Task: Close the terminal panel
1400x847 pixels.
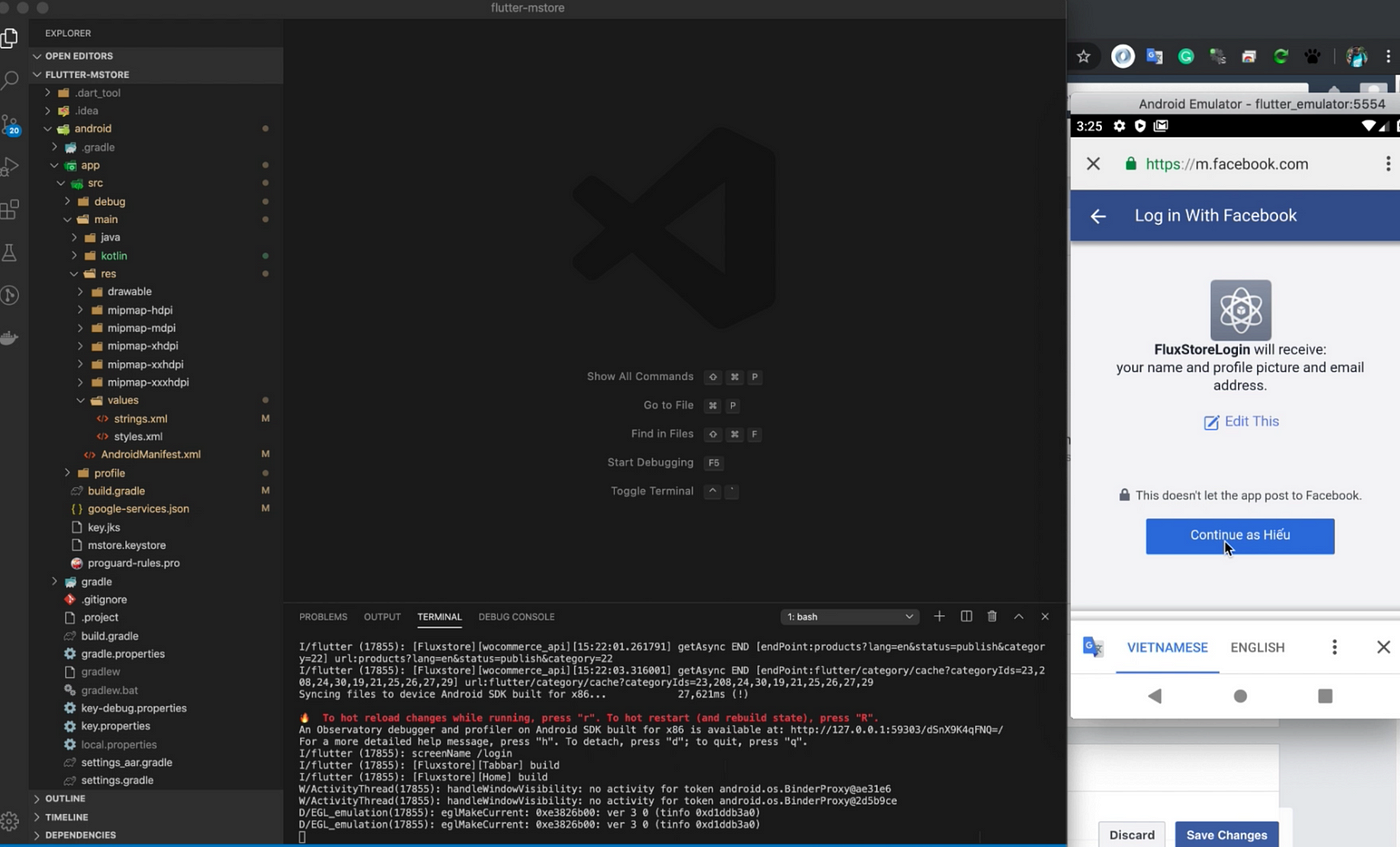Action: [1045, 616]
